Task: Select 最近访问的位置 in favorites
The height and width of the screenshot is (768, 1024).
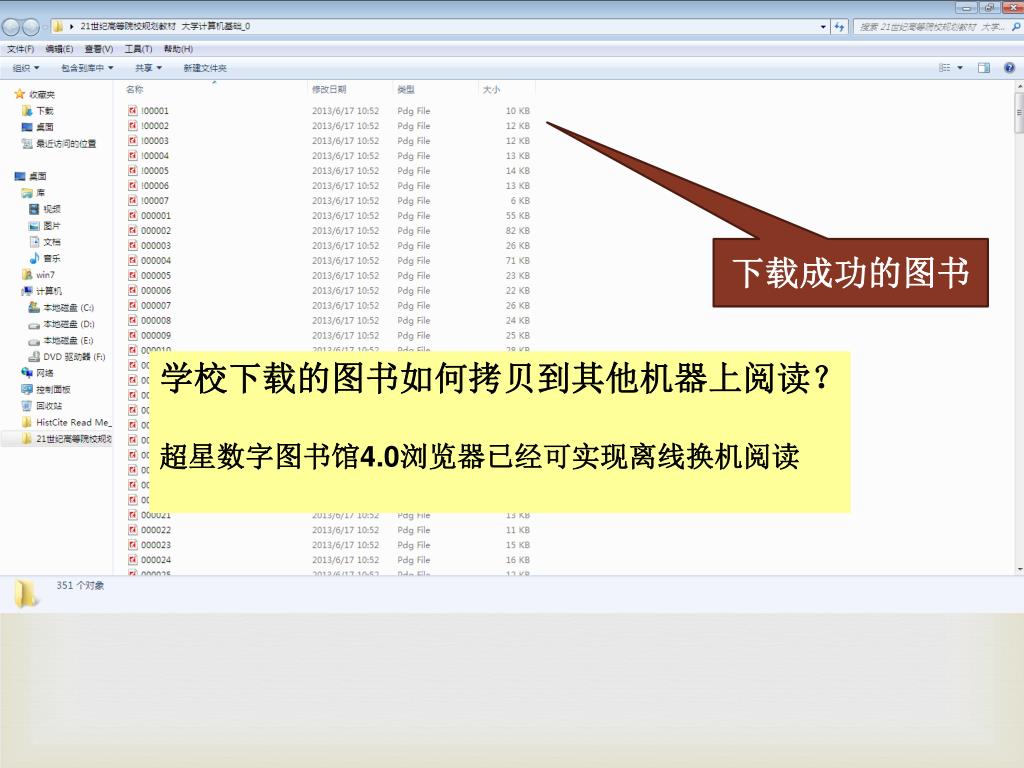Action: (58, 144)
